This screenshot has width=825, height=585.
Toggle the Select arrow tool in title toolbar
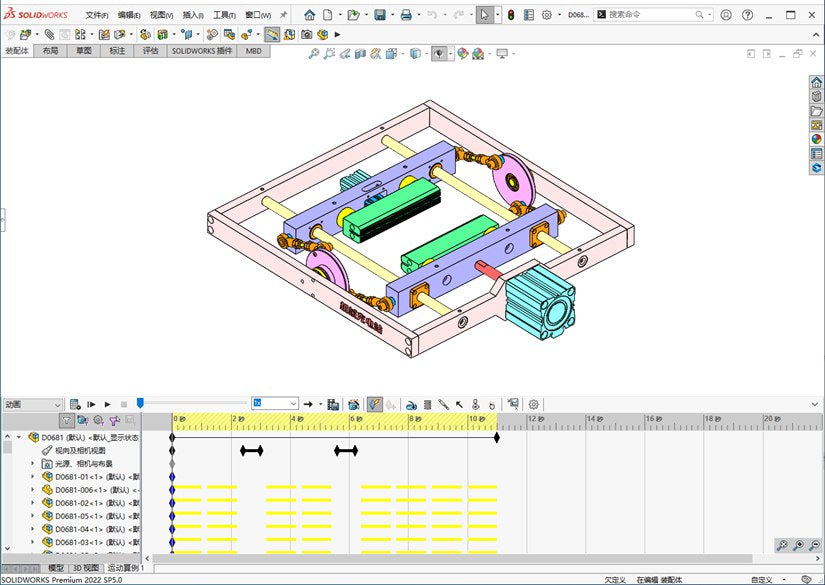[484, 15]
